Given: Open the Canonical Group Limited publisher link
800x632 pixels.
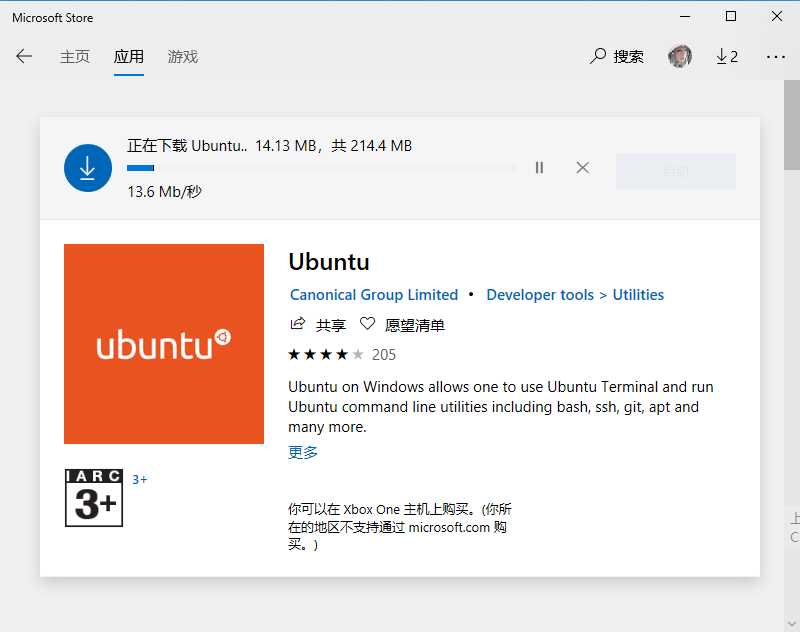Looking at the screenshot, I should 374,295.
